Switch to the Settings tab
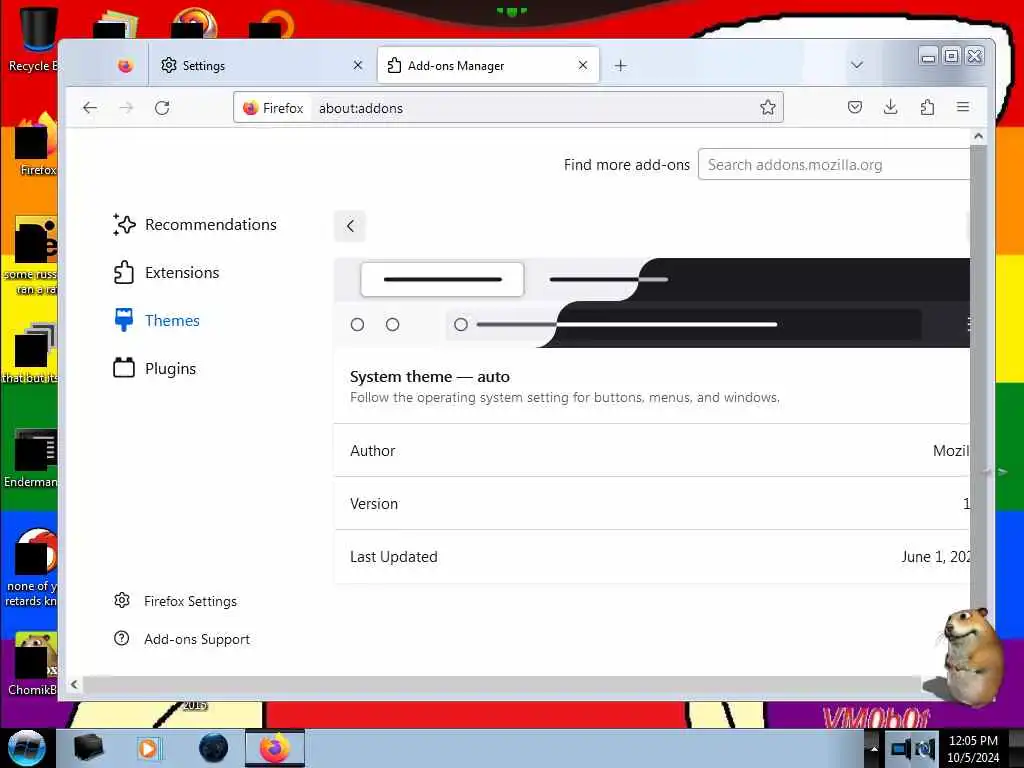1024x768 pixels. point(261,65)
